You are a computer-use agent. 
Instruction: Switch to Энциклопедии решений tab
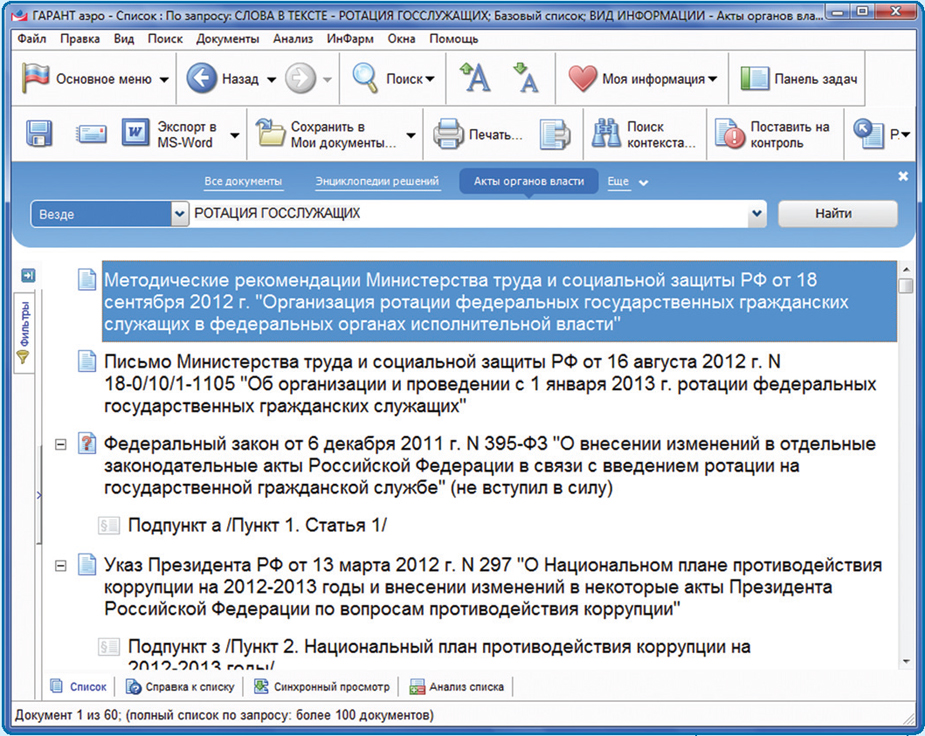click(377, 182)
